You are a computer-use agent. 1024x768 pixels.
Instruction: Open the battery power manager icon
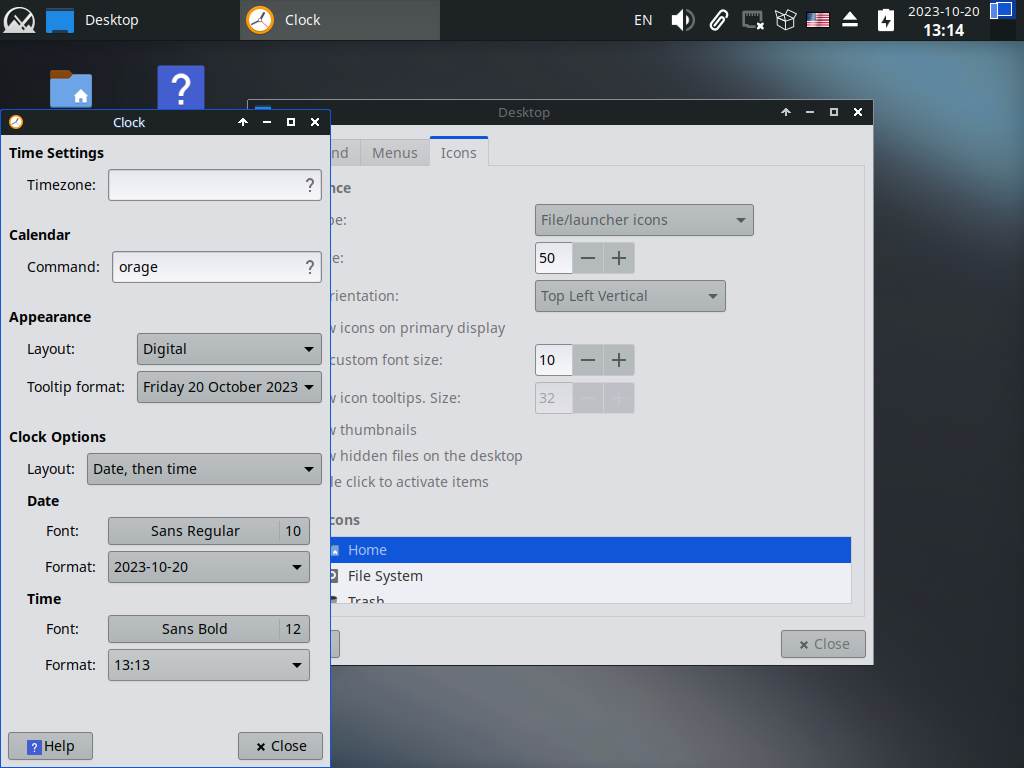[885, 20]
